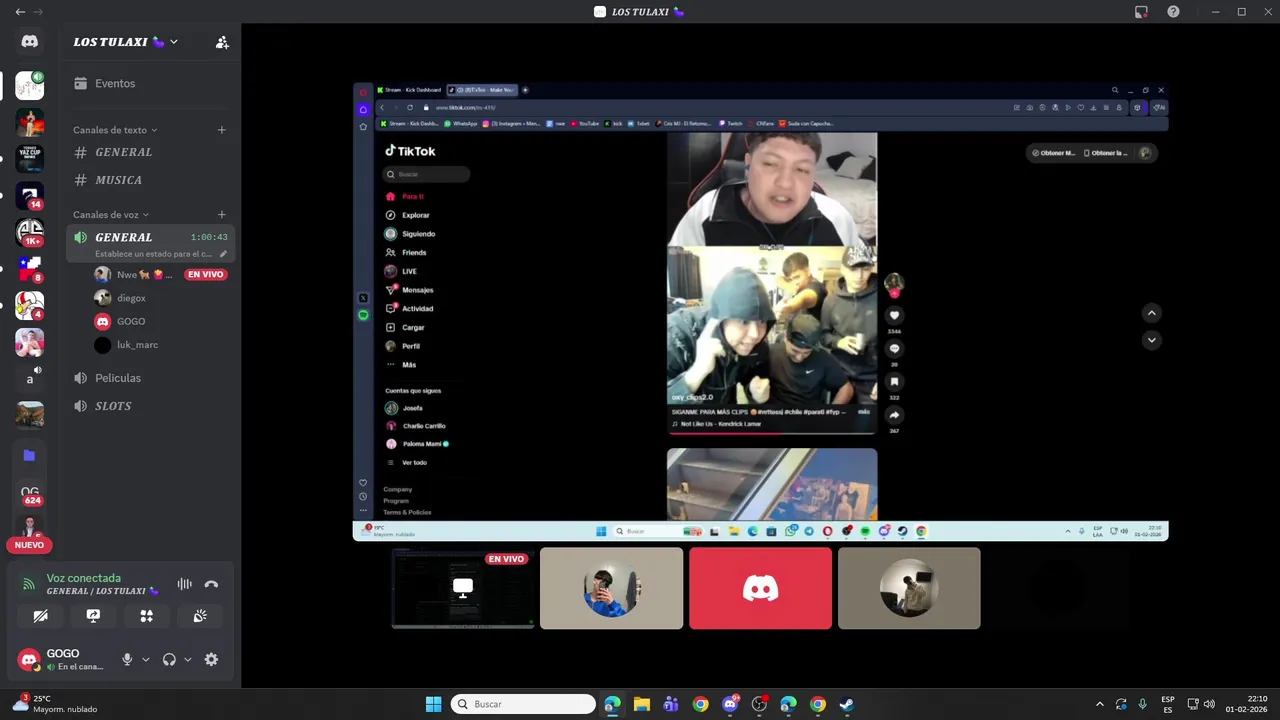Go forward with the title bar forward arrow
The width and height of the screenshot is (1280, 720).
pos(38,12)
